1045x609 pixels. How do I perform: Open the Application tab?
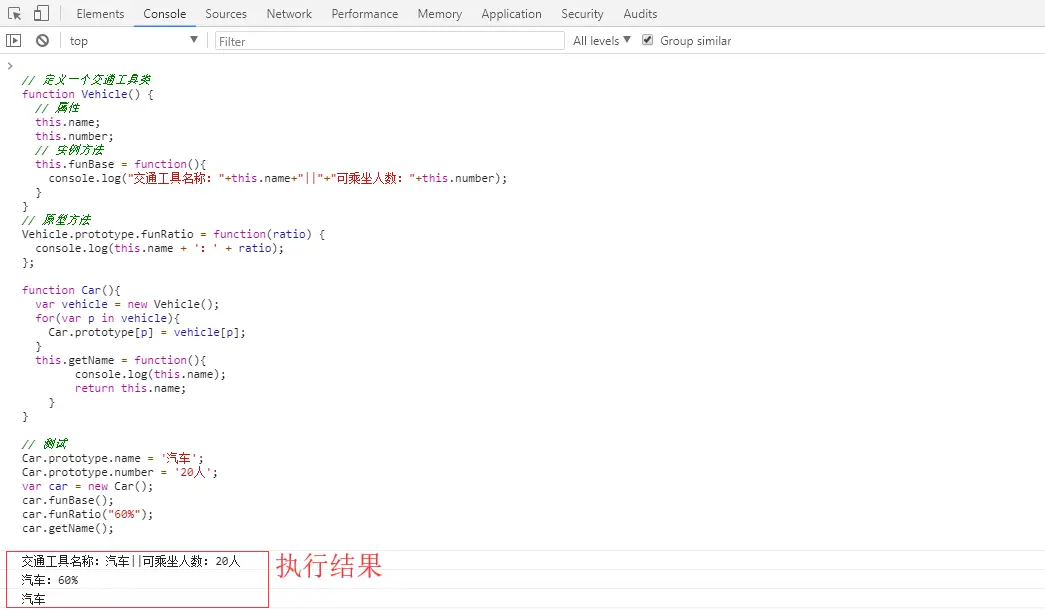[511, 13]
